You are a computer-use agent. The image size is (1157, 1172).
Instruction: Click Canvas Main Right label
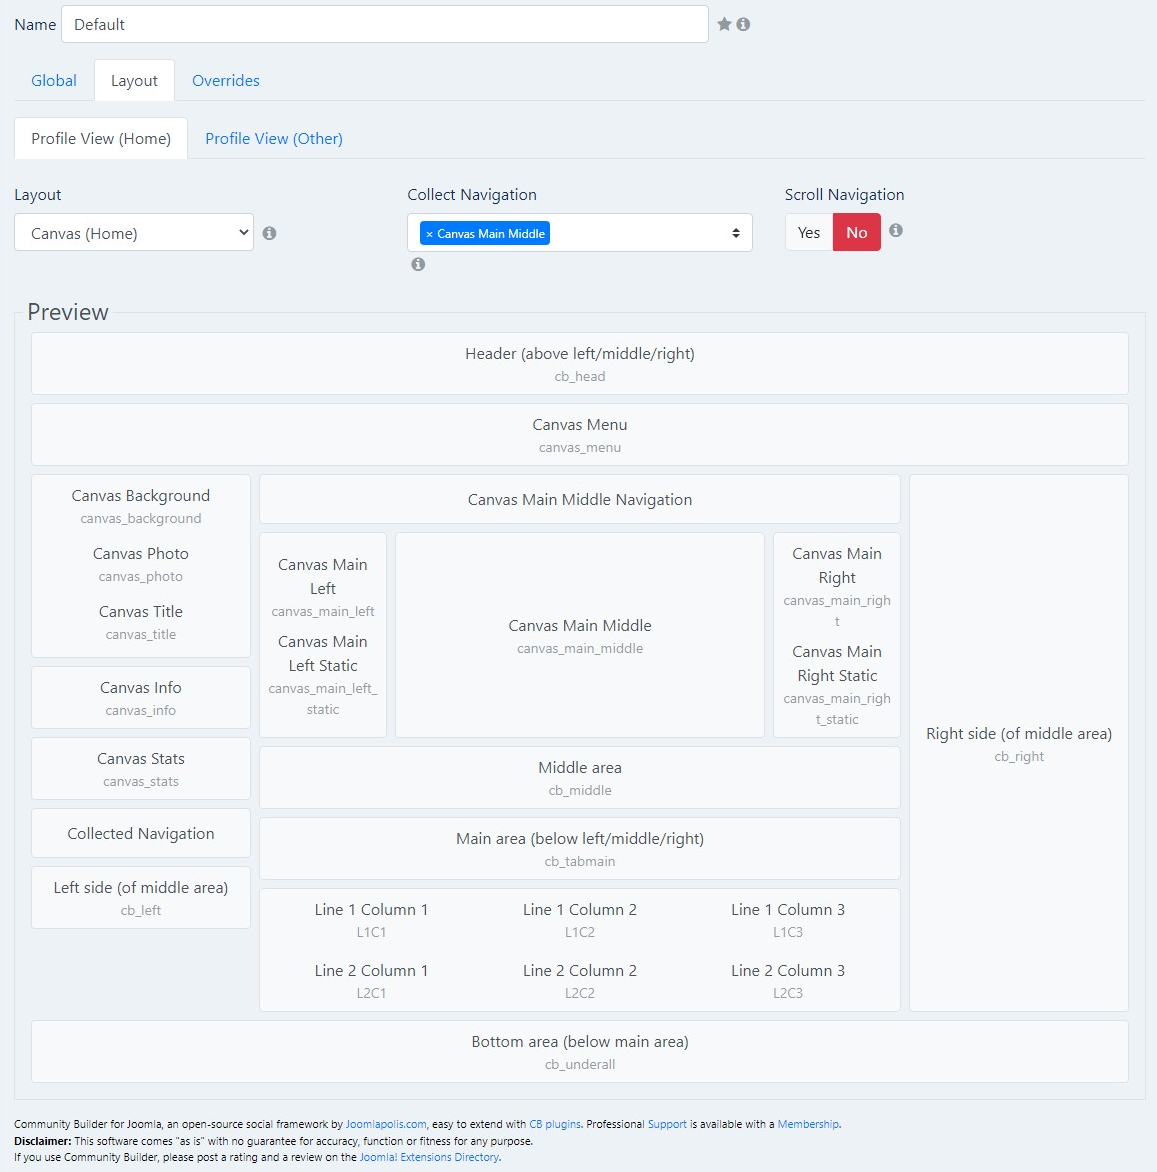click(837, 566)
